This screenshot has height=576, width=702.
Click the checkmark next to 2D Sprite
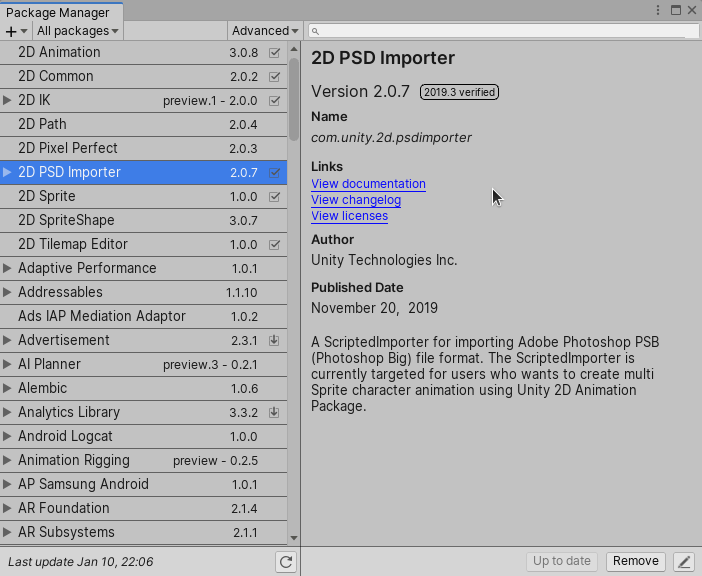coord(274,196)
